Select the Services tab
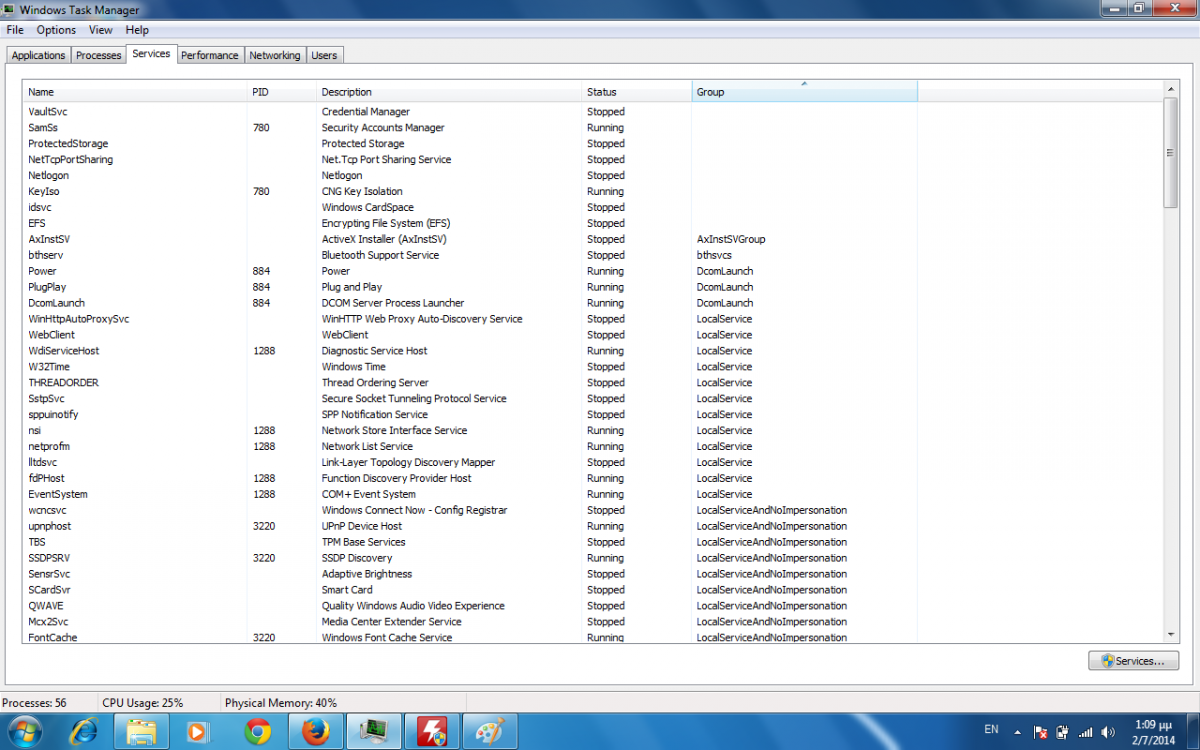 [x=151, y=54]
